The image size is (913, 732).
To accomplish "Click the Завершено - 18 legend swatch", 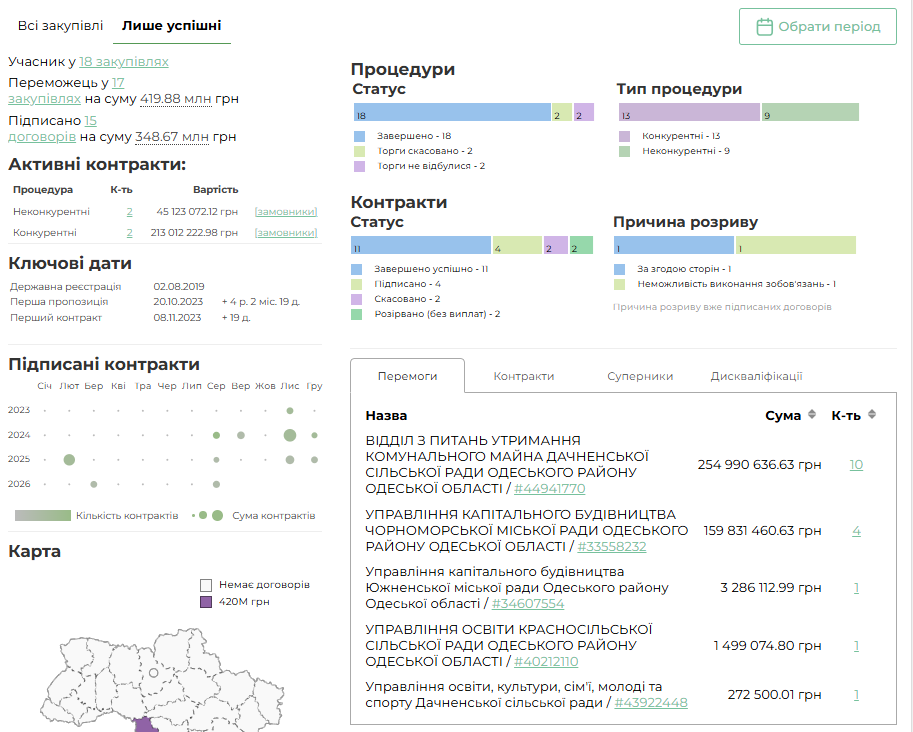I will click(x=359, y=136).
